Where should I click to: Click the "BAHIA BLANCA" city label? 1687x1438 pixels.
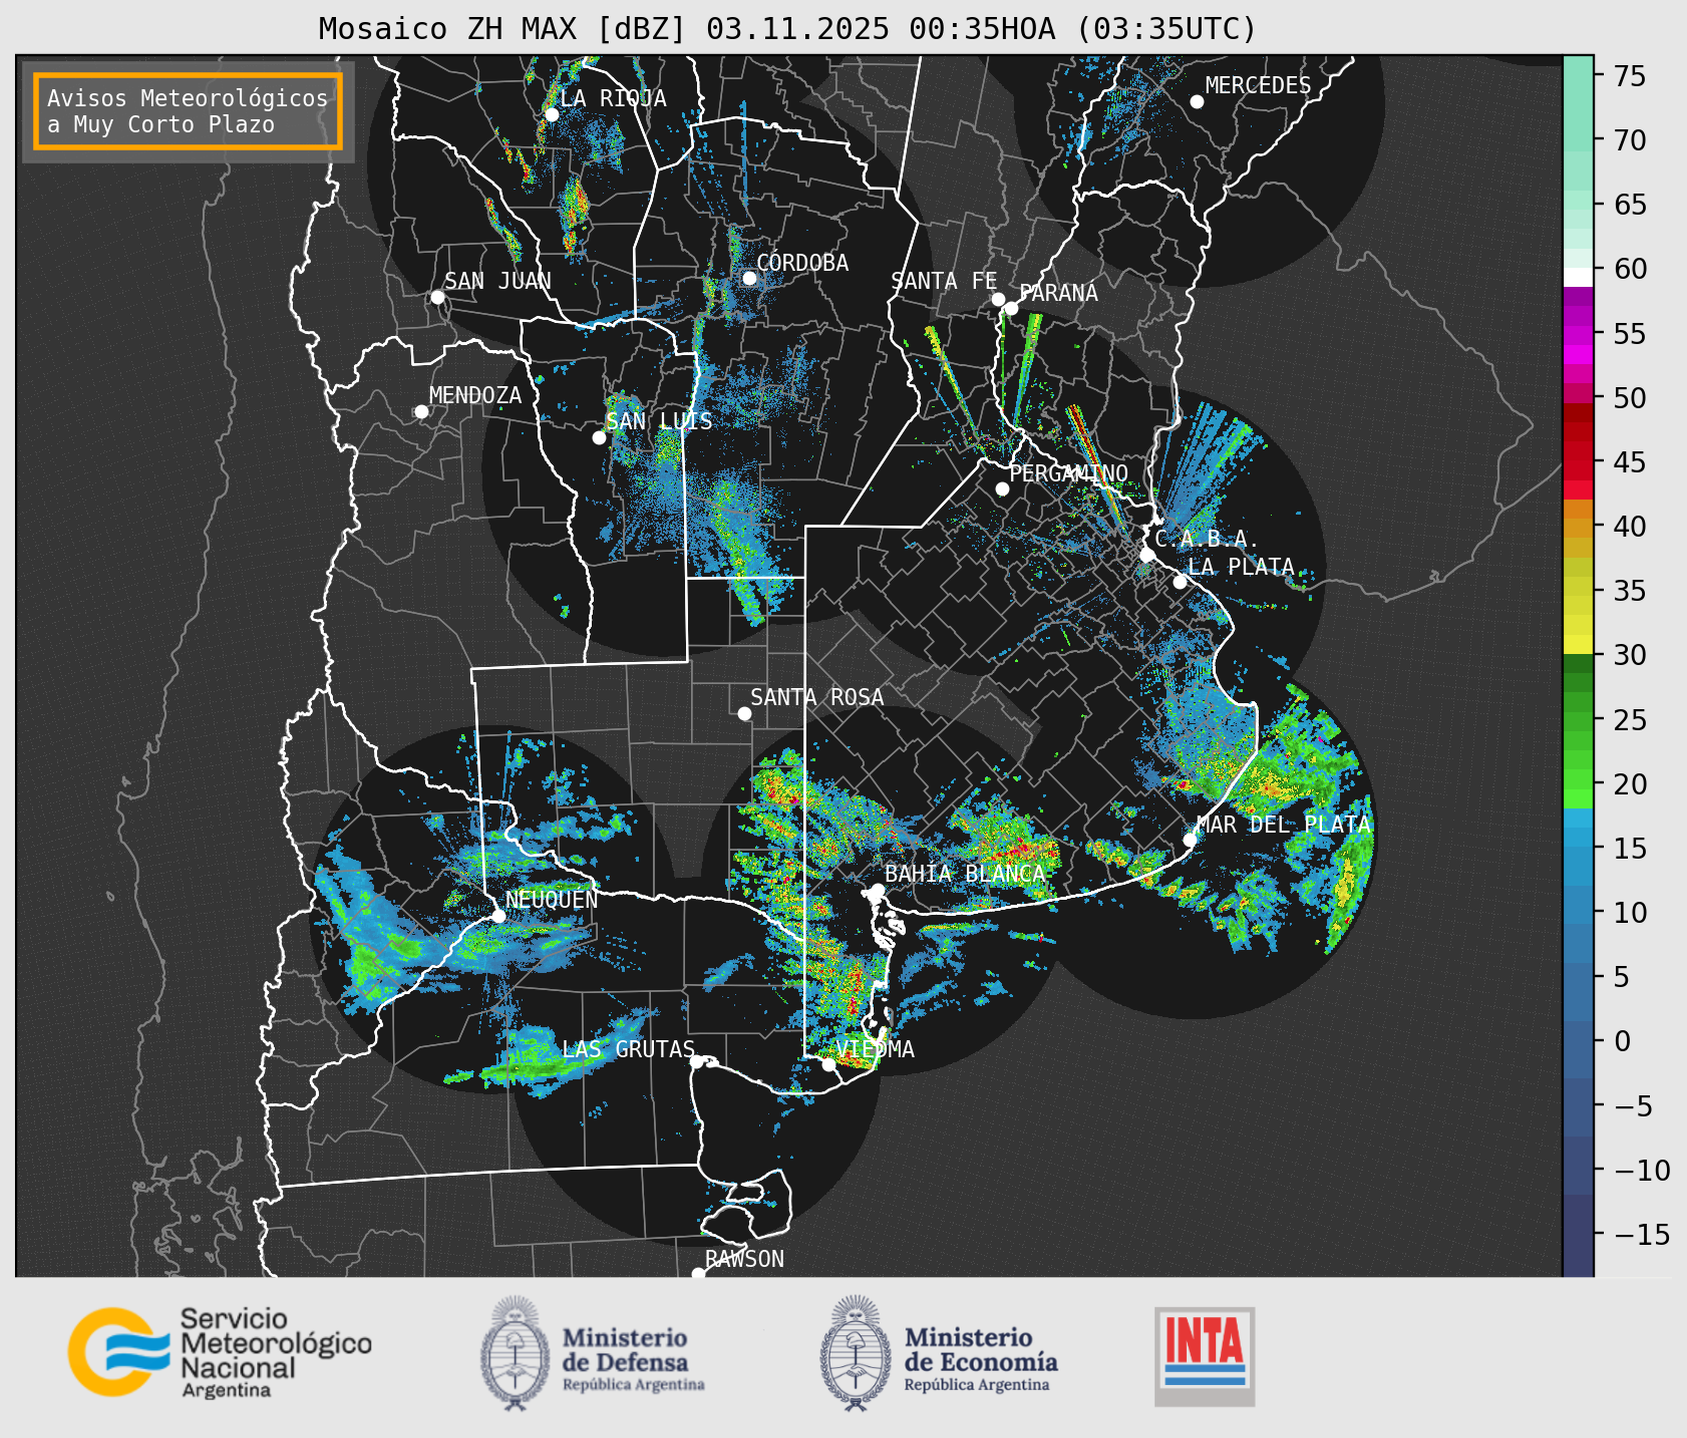tap(965, 873)
